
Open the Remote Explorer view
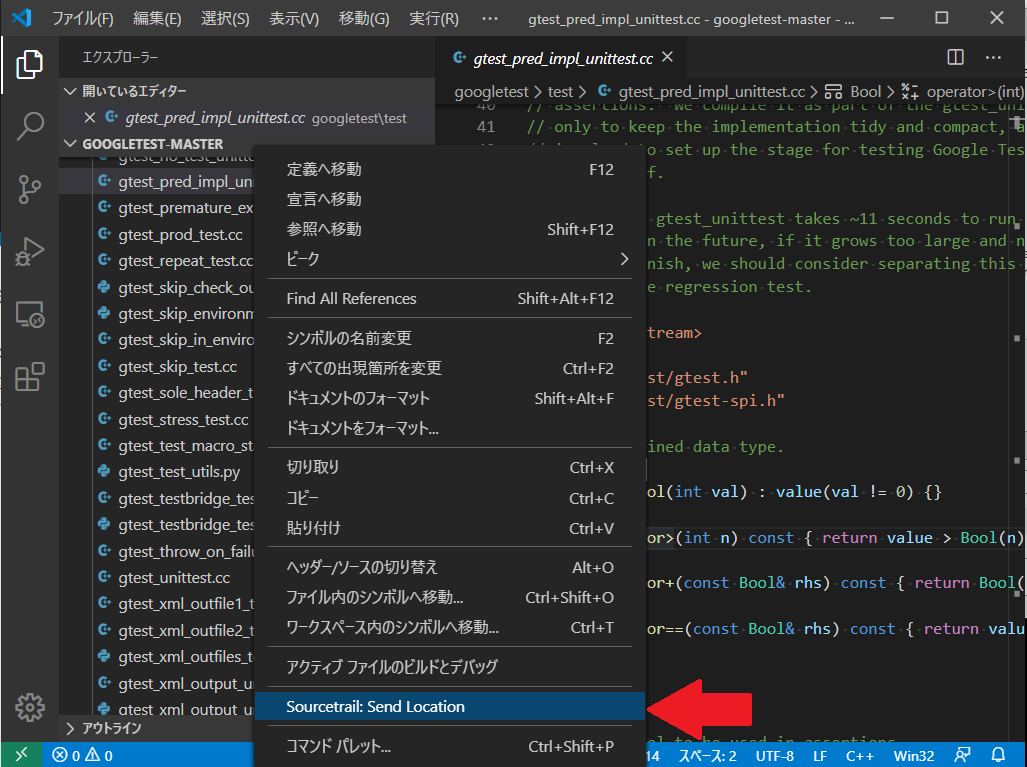pyautogui.click(x=30, y=314)
